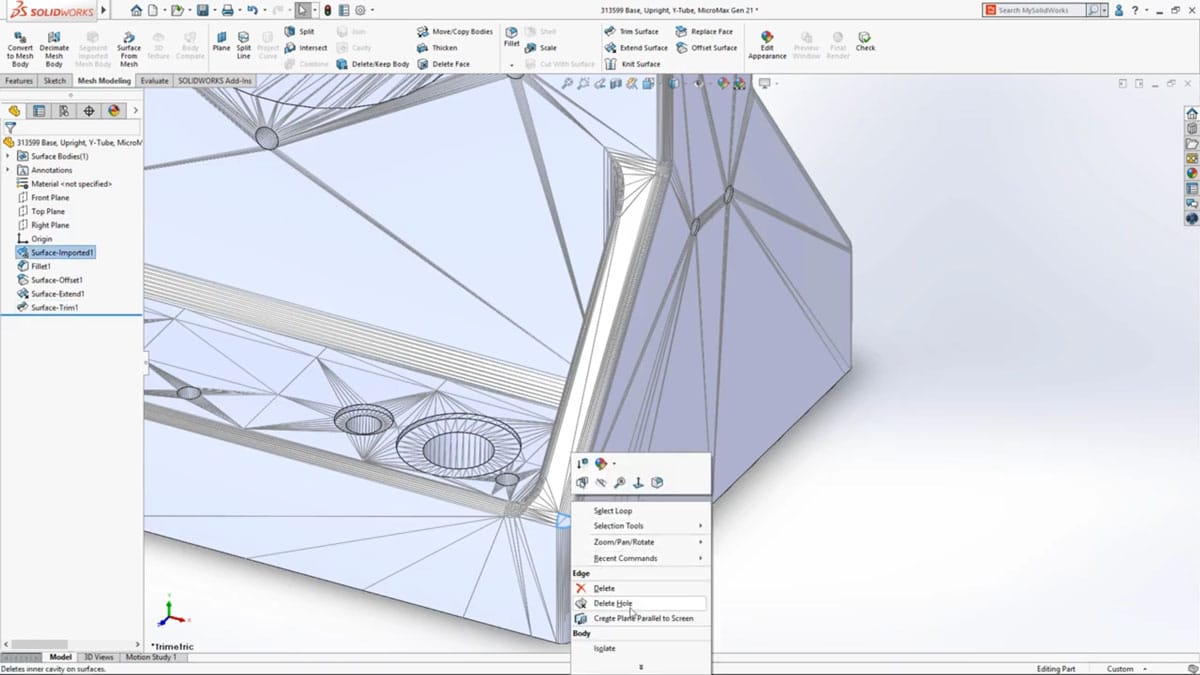Open Fillet dropdown arrow

[511, 65]
